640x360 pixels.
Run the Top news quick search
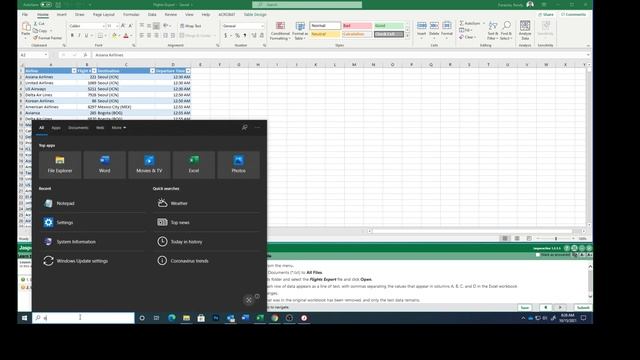click(207, 222)
